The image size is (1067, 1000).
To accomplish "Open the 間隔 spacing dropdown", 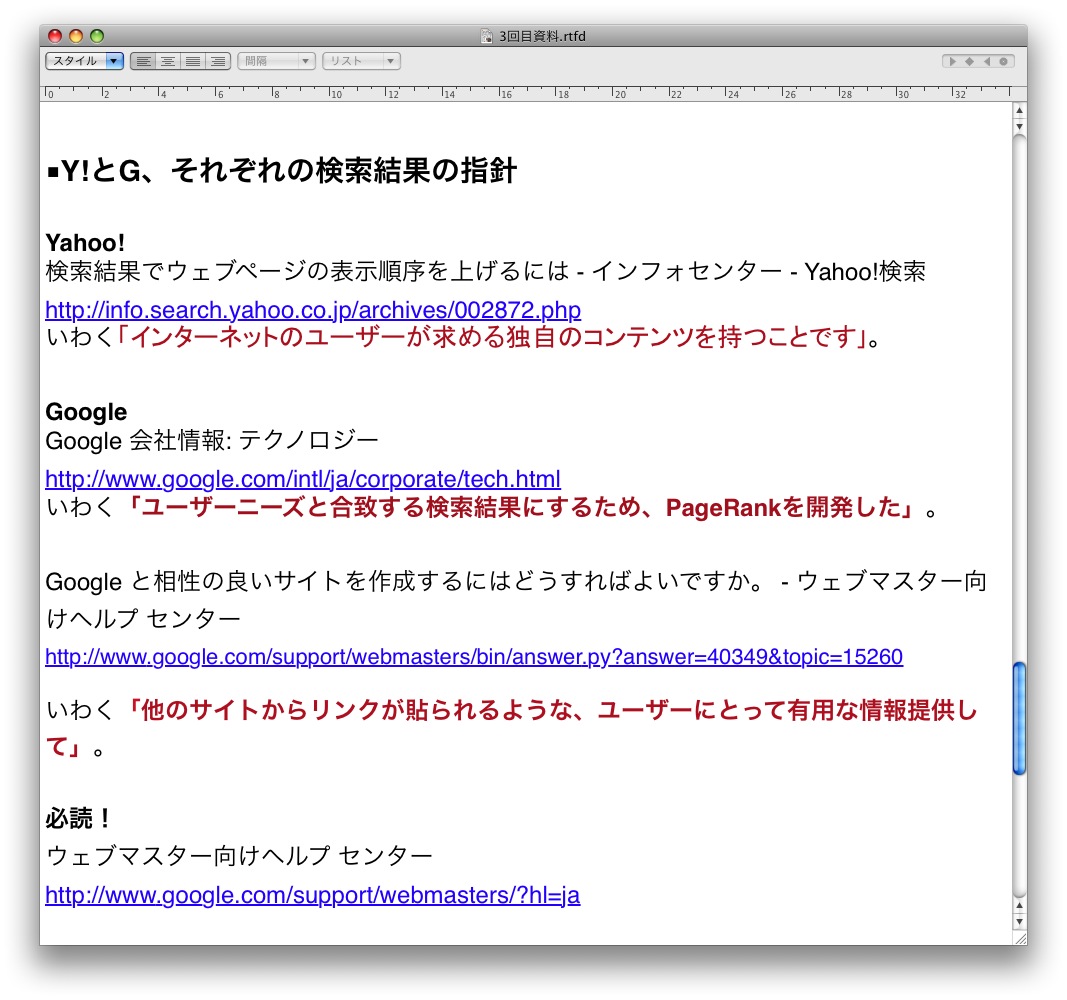I will click(276, 62).
